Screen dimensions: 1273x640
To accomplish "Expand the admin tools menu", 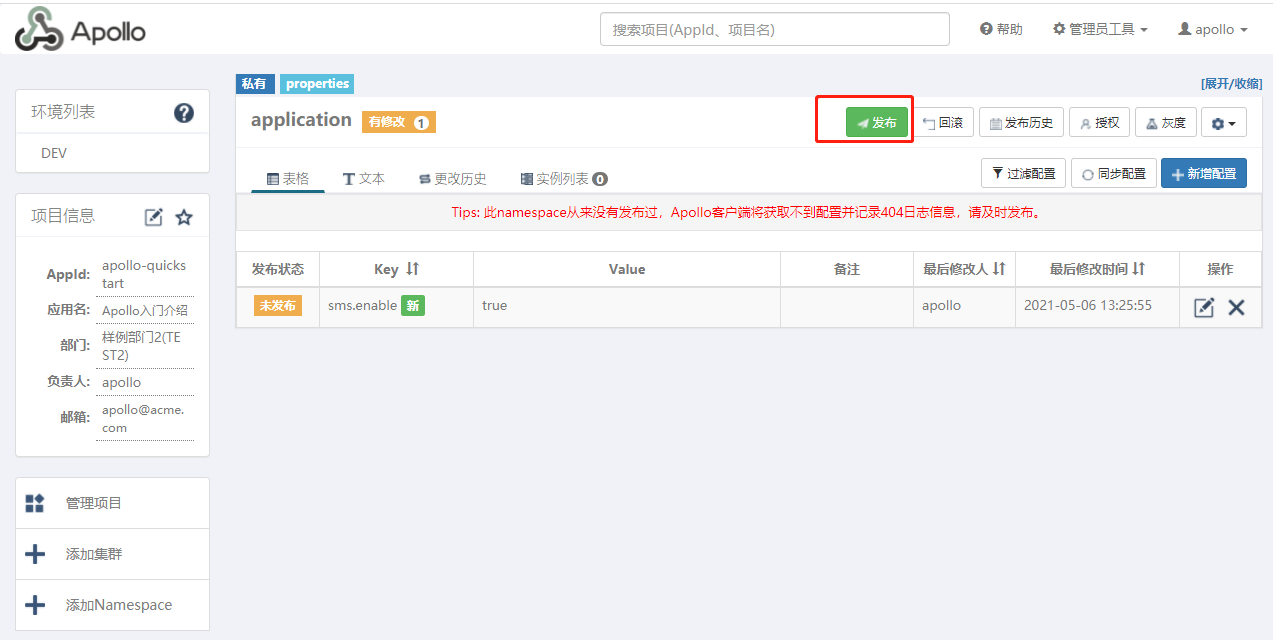I will click(x=1100, y=29).
